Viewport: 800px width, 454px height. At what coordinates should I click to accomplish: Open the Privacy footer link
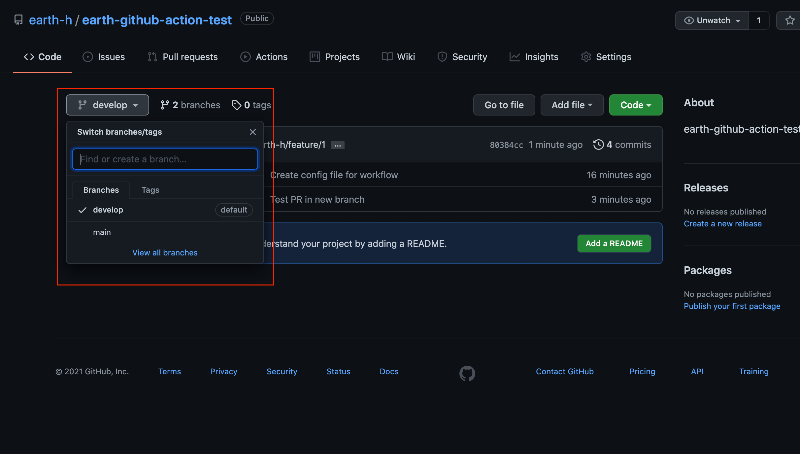[x=223, y=371]
